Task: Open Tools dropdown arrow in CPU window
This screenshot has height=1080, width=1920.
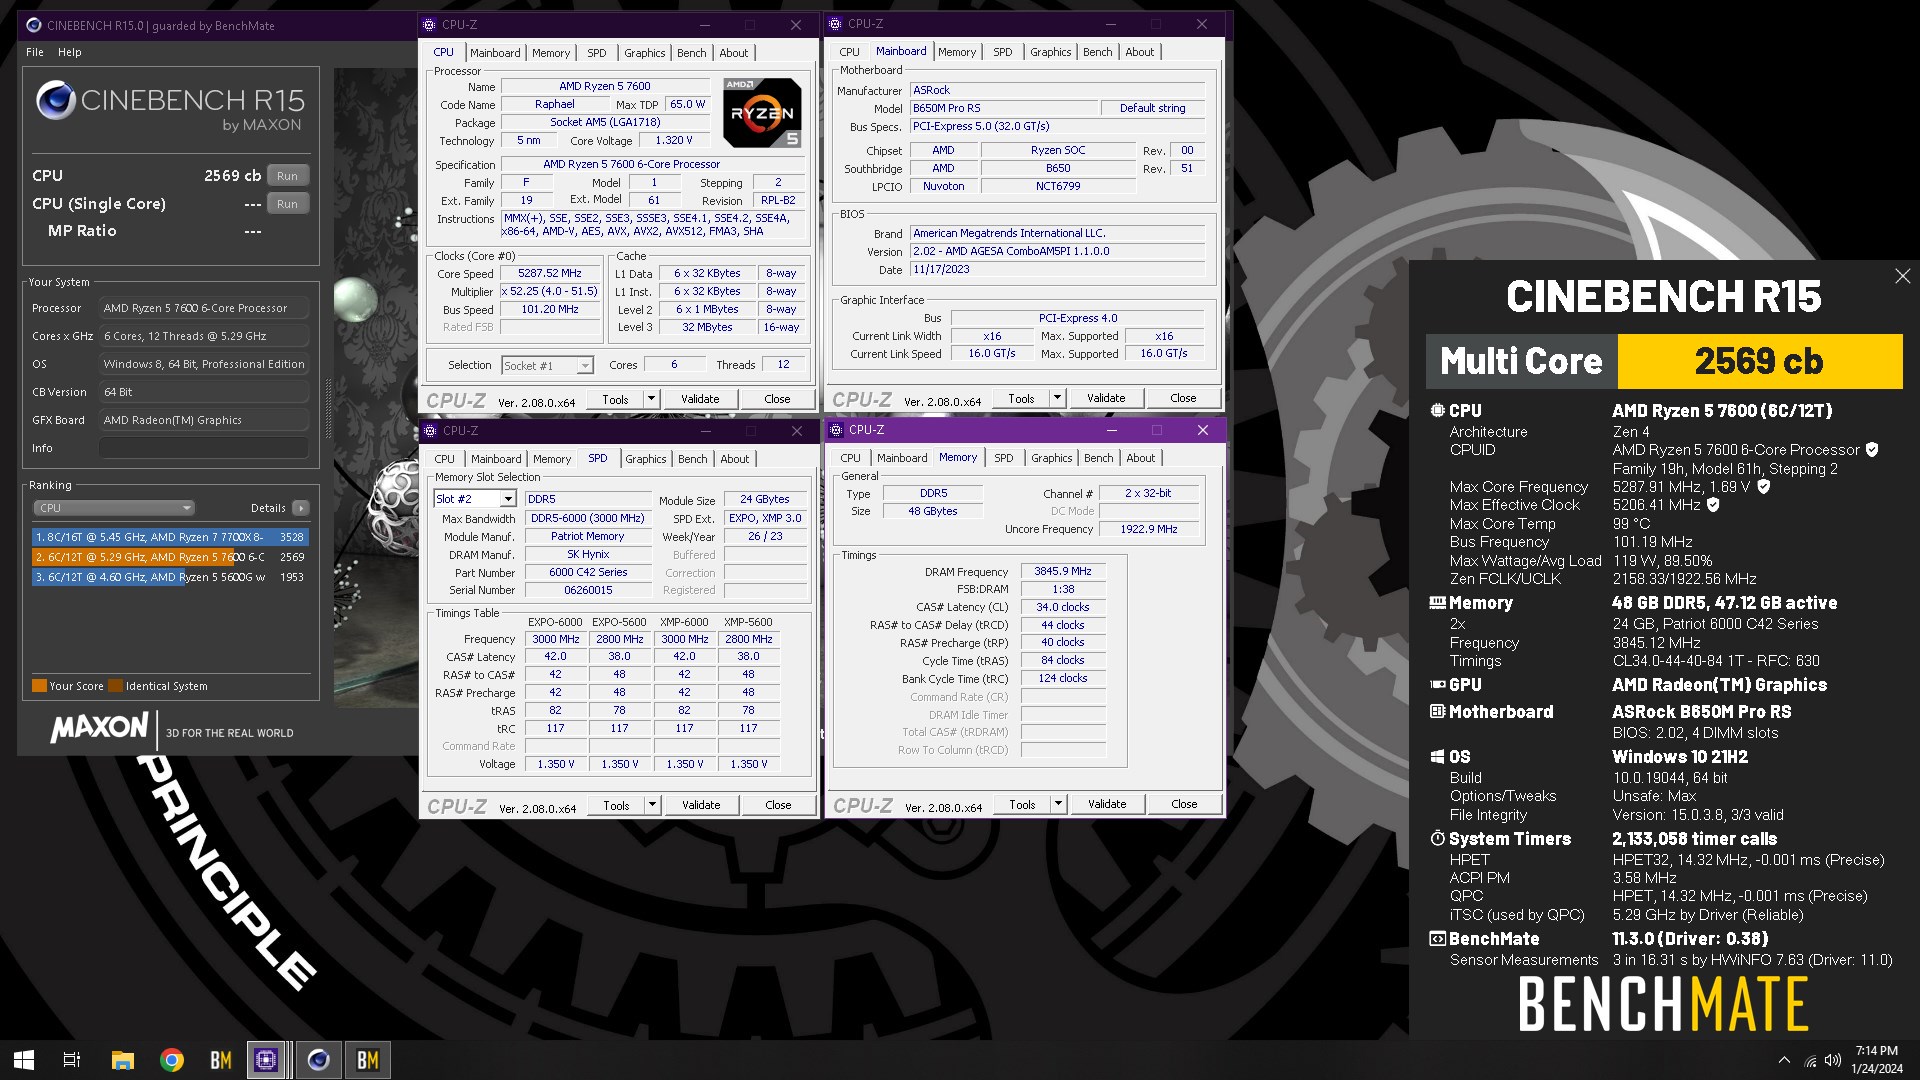Action: click(x=651, y=399)
